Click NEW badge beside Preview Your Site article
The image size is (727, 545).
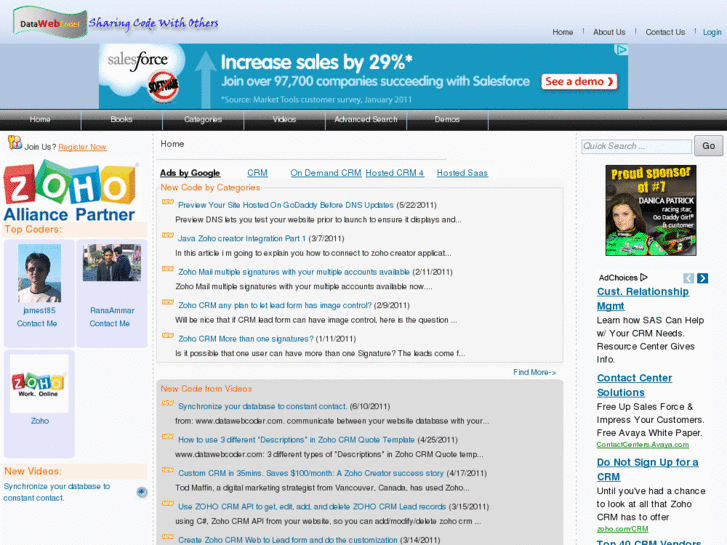point(167,202)
